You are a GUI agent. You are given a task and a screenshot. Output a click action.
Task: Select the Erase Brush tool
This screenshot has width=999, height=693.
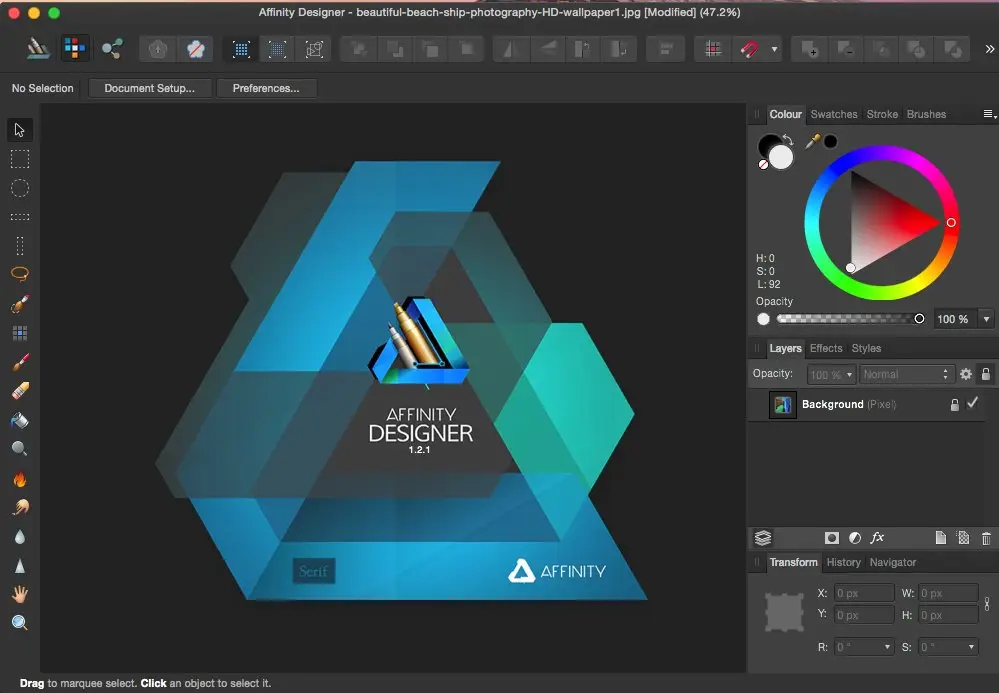(x=20, y=390)
